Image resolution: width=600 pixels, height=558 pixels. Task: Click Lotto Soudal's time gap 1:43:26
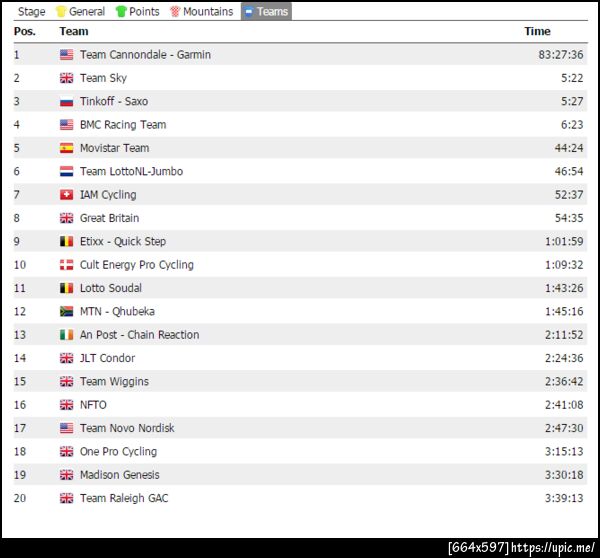pyautogui.click(x=564, y=288)
